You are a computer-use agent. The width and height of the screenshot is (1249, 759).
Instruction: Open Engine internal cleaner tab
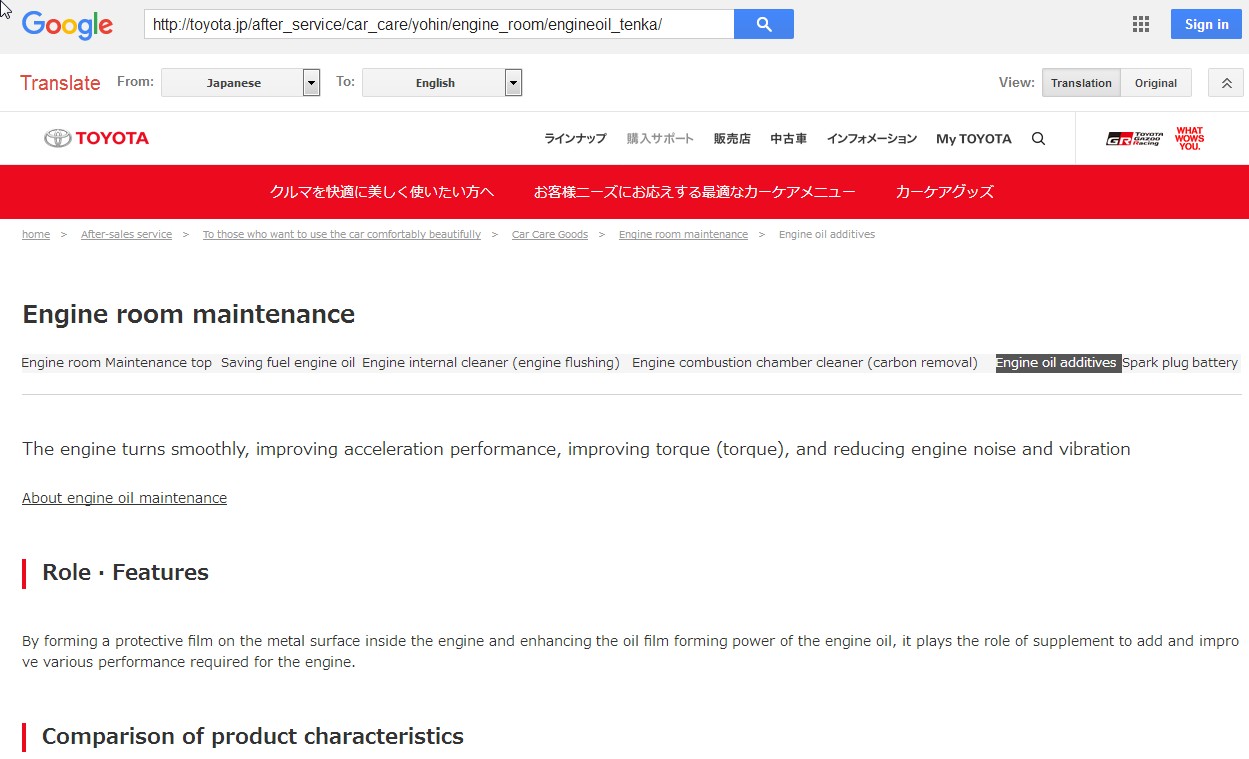pos(491,363)
